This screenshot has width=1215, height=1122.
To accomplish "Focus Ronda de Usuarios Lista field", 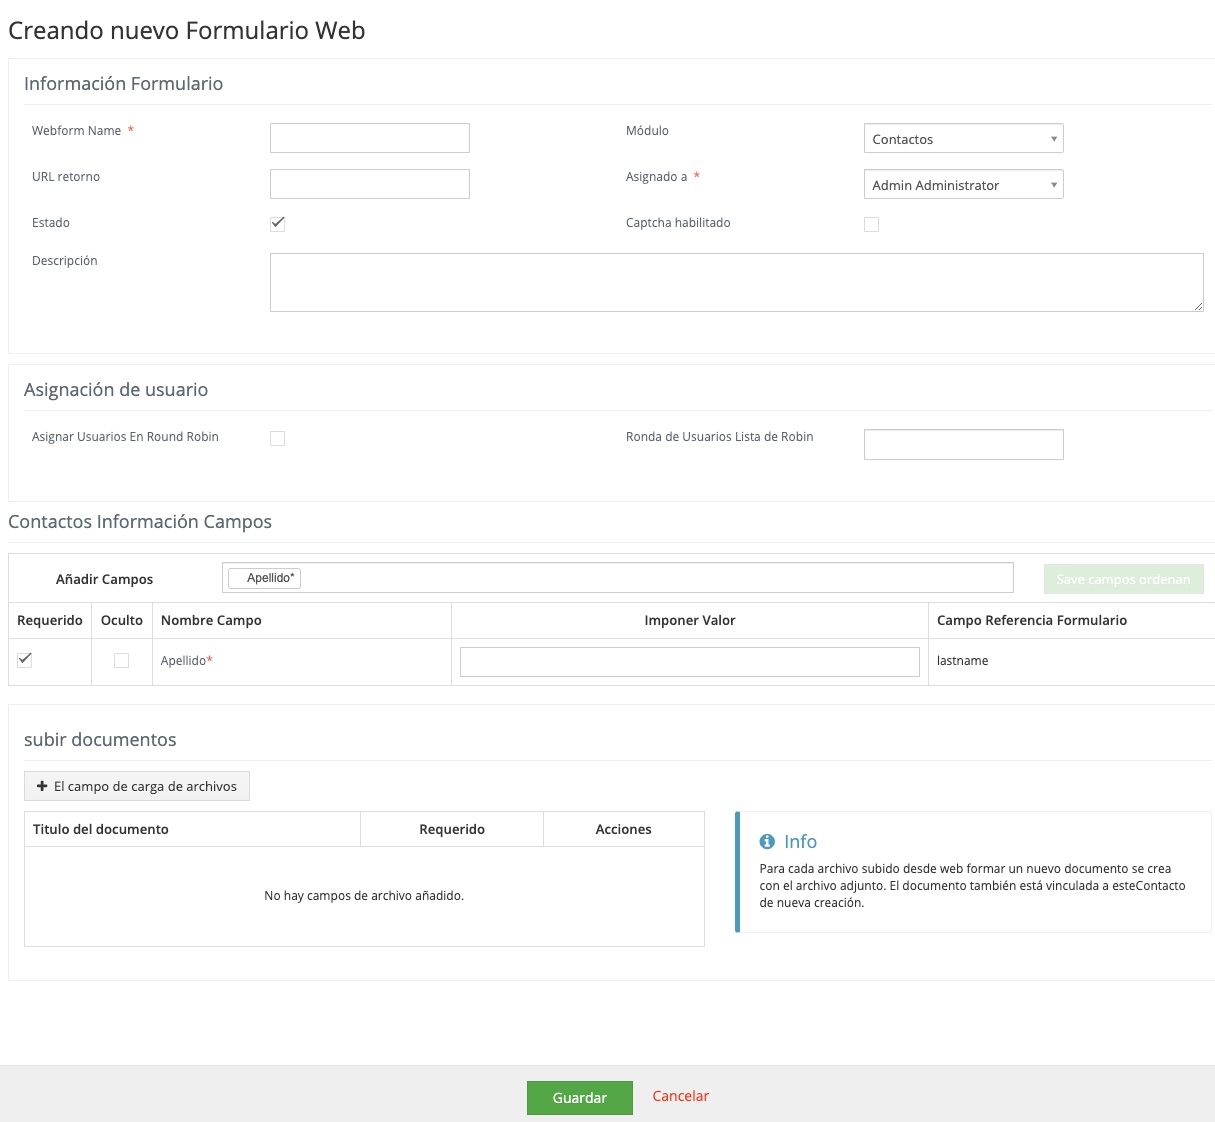I will pyautogui.click(x=963, y=444).
